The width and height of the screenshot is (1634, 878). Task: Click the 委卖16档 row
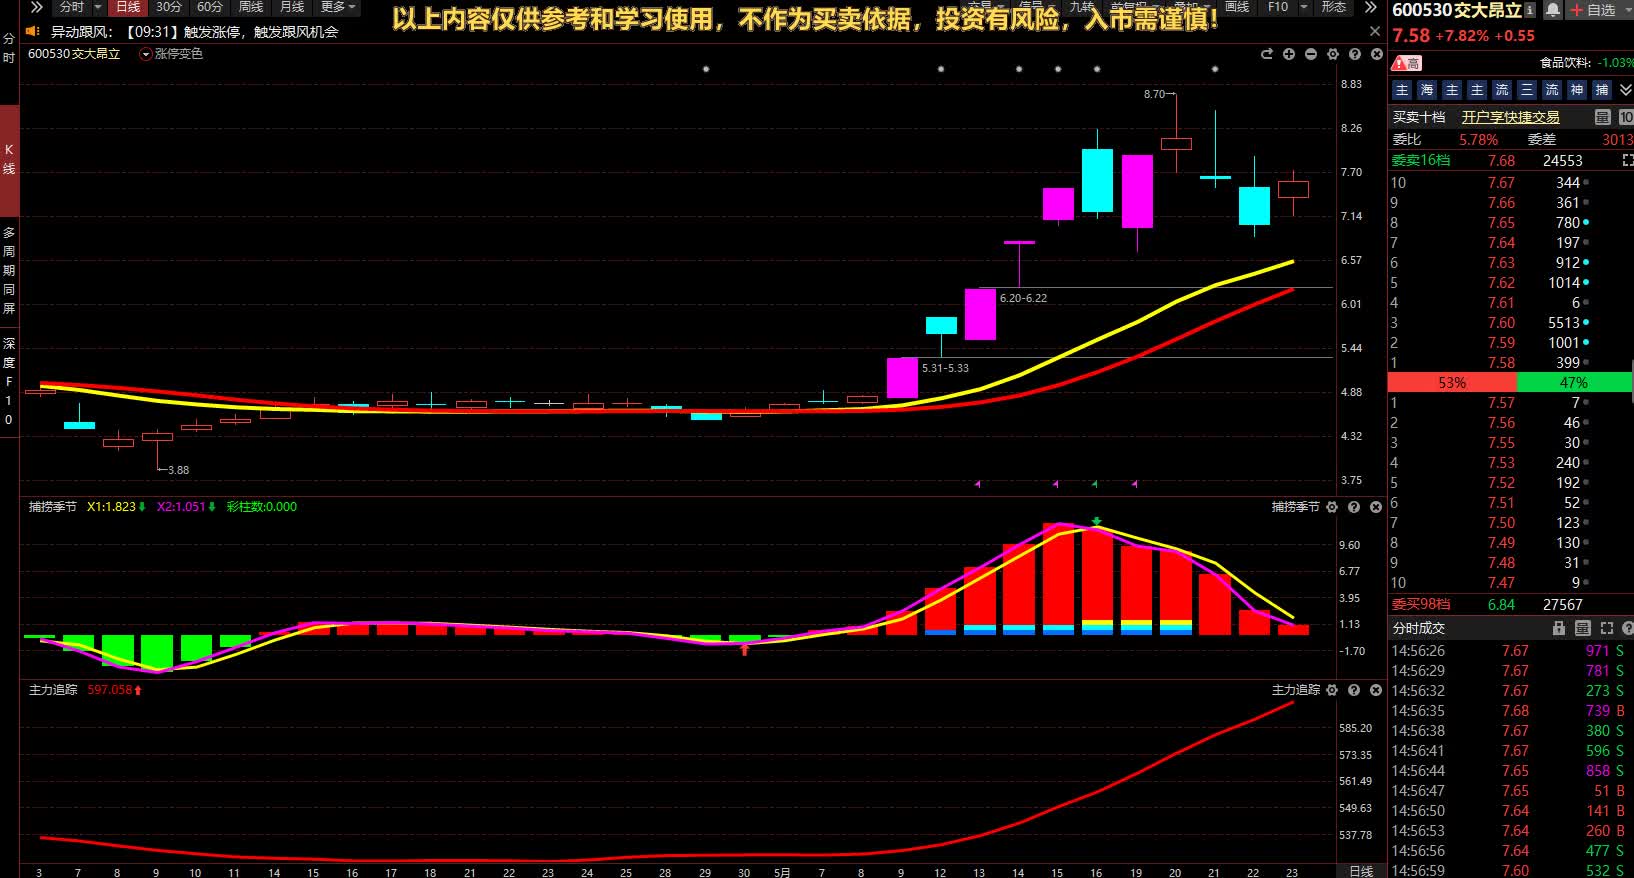[1511, 160]
